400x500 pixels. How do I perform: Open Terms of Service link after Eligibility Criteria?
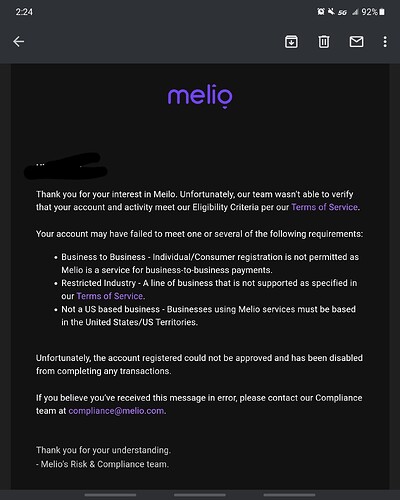(x=325, y=207)
